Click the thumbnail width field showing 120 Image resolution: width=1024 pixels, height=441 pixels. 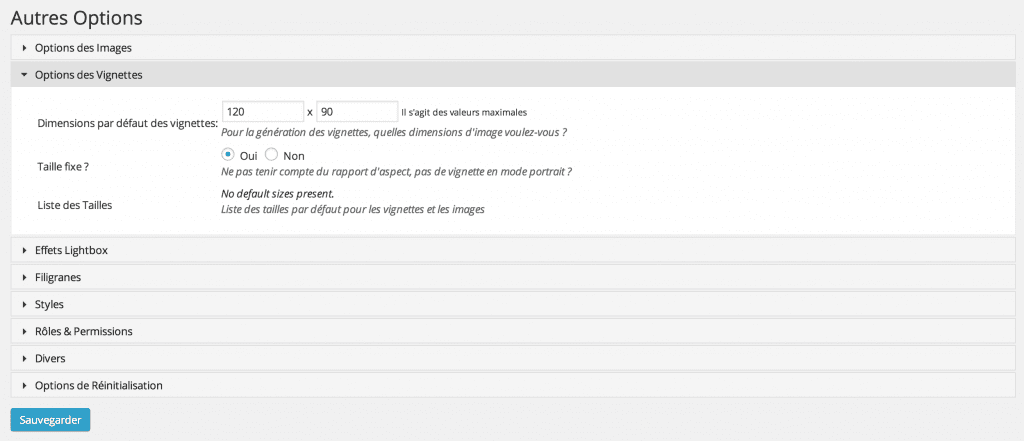tap(263, 112)
